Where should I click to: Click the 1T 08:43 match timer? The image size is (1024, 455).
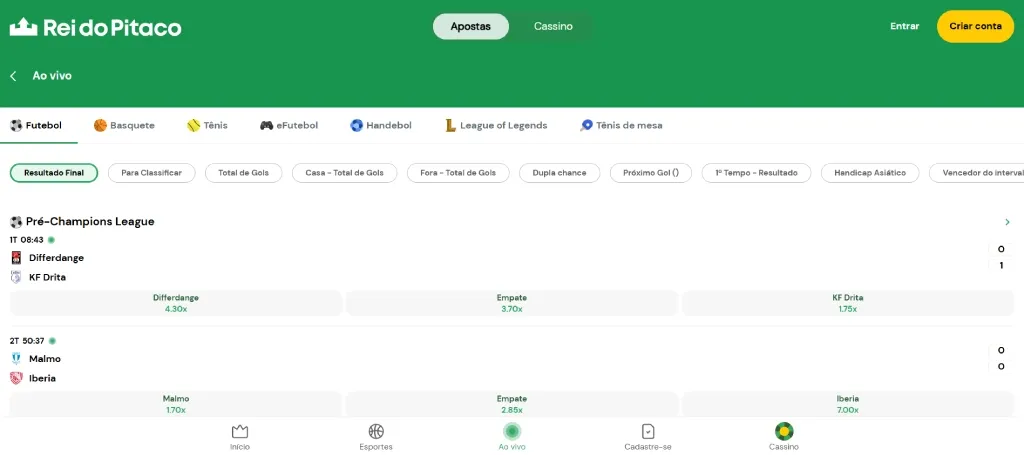tap(27, 240)
